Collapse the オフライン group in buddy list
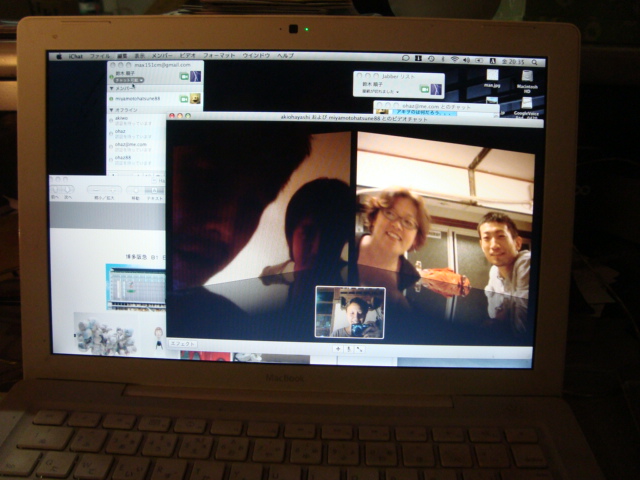The height and width of the screenshot is (480, 640). click(112, 110)
